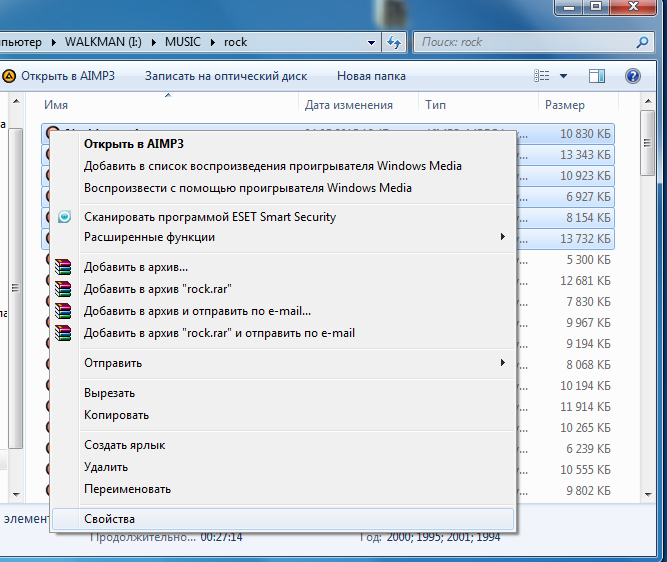Viewport: 667px width, 562px height.
Task: Open the address bar history dropdown
Action: (372, 42)
